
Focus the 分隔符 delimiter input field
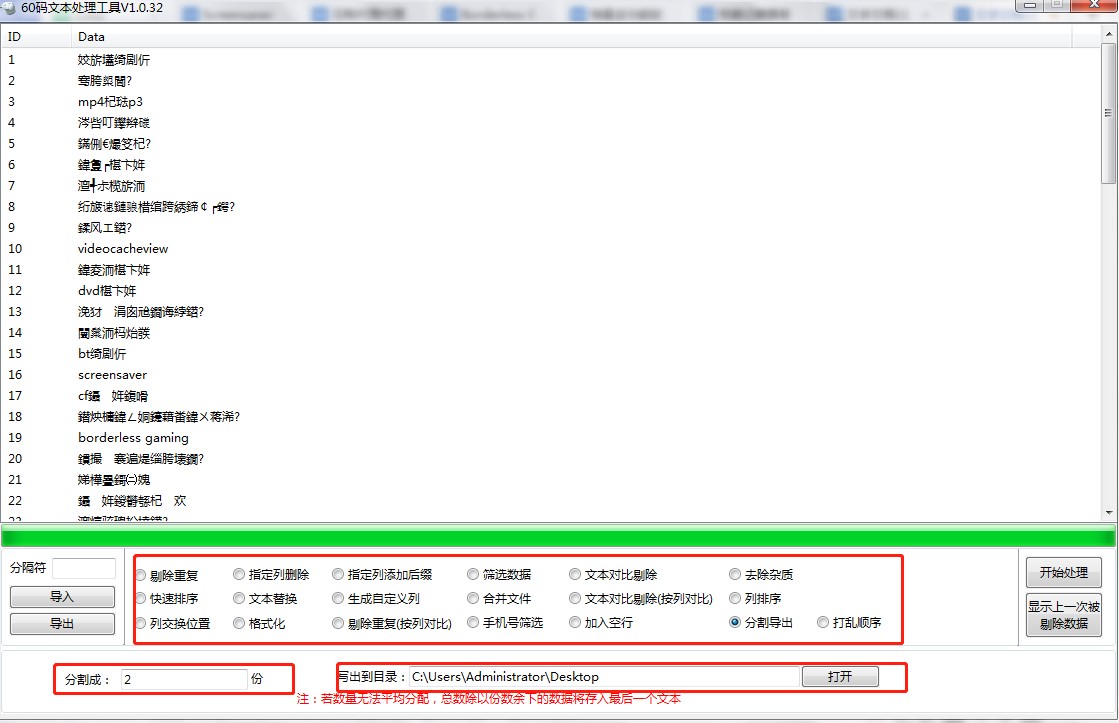pos(83,568)
